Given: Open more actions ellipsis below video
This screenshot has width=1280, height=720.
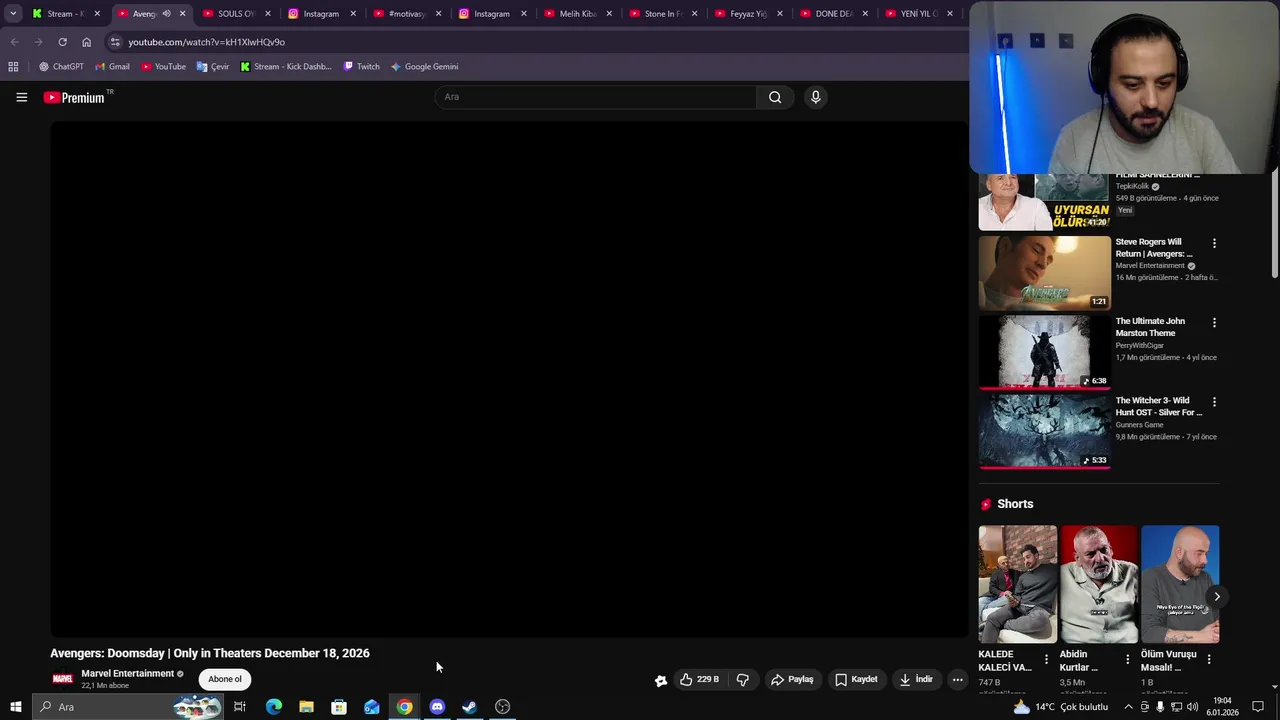Looking at the screenshot, I should click(x=957, y=679).
